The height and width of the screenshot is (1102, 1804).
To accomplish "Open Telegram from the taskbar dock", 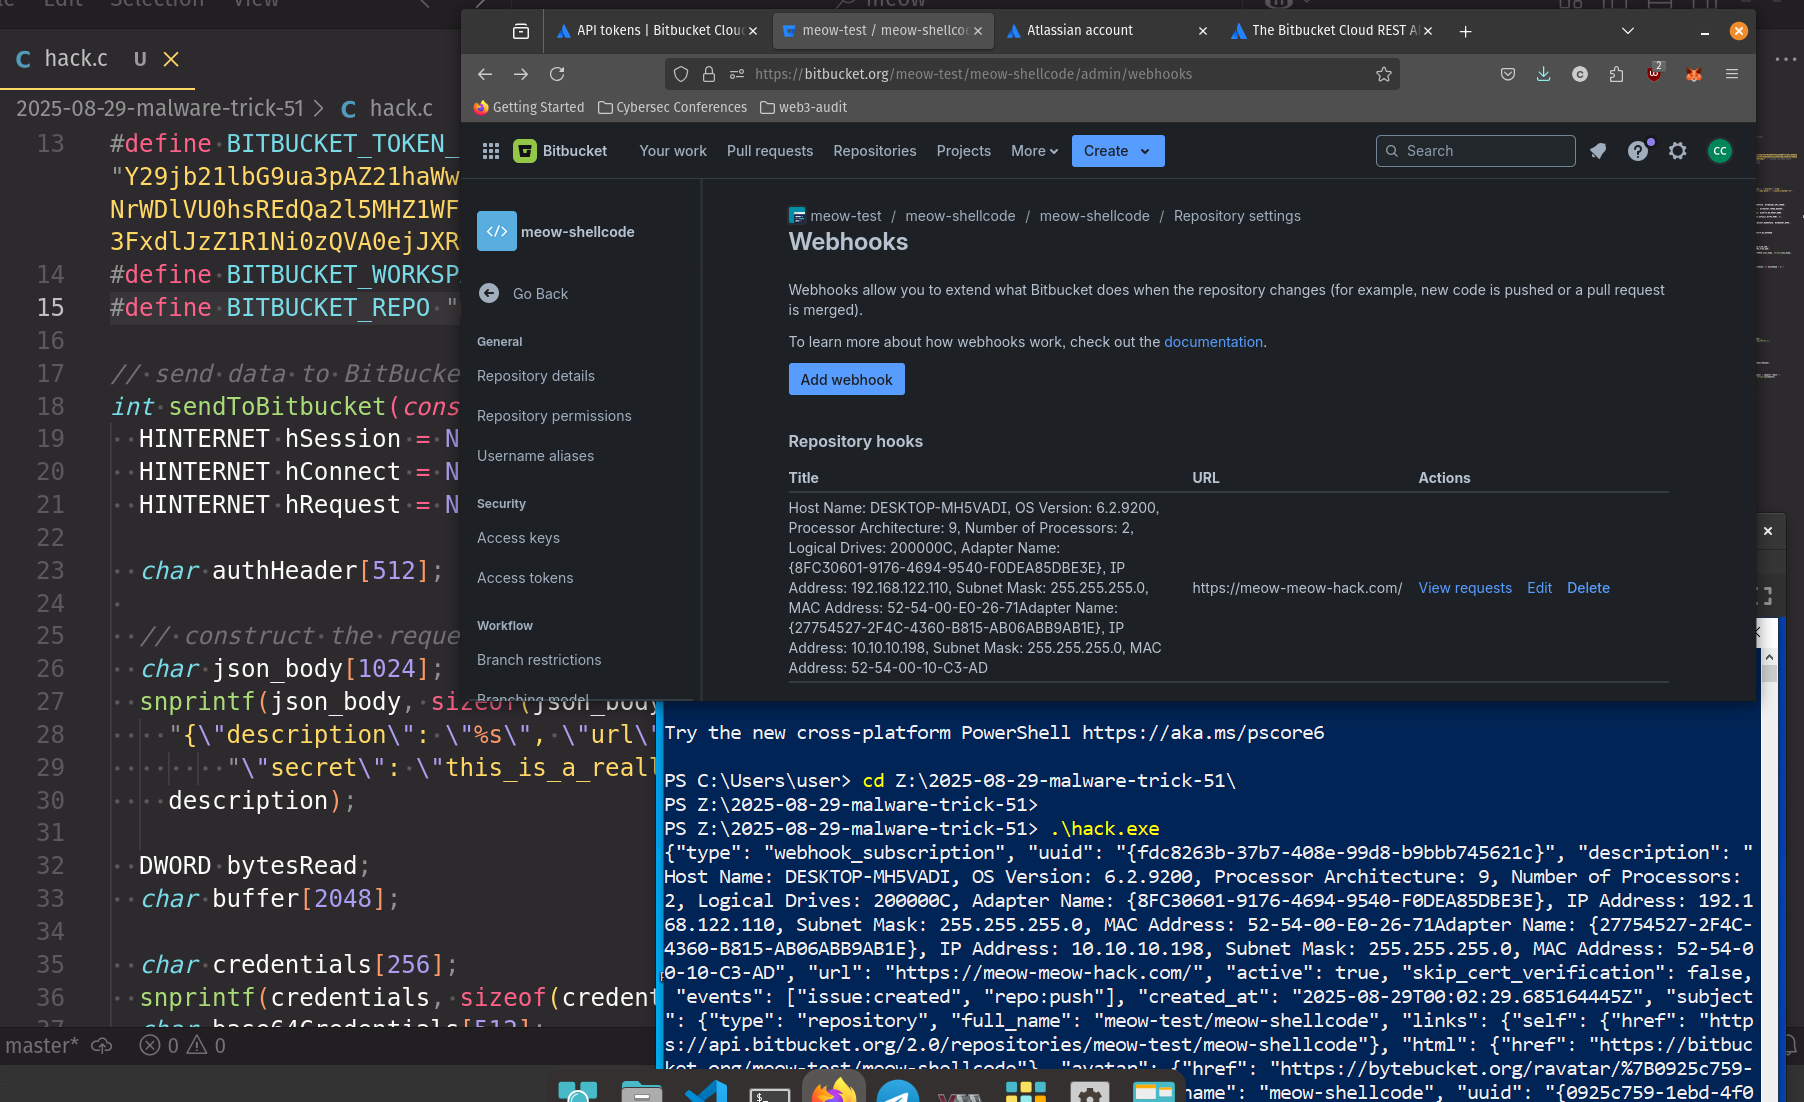I will point(897,1091).
